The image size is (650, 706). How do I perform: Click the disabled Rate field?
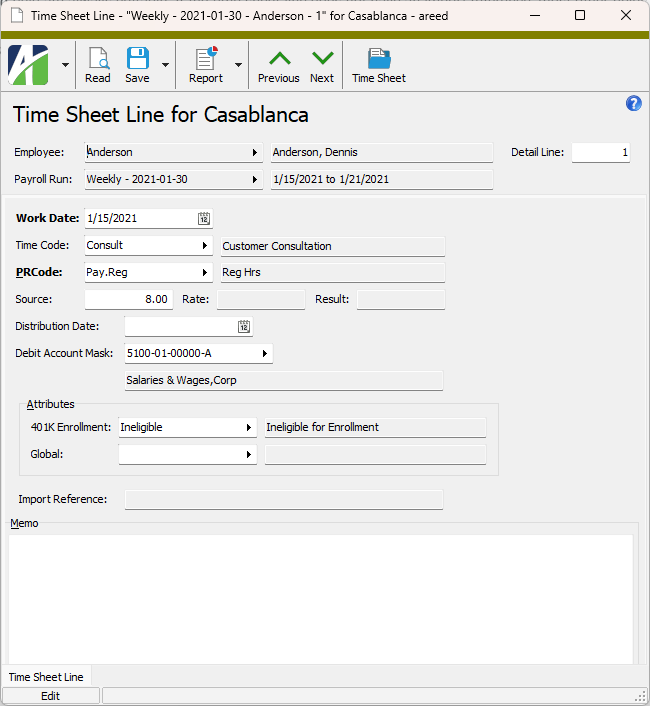261,299
